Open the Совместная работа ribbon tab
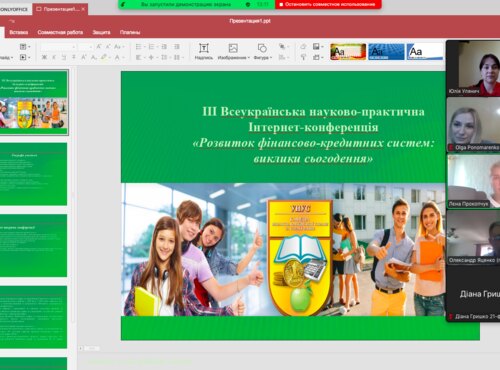500x370 pixels. (x=60, y=32)
